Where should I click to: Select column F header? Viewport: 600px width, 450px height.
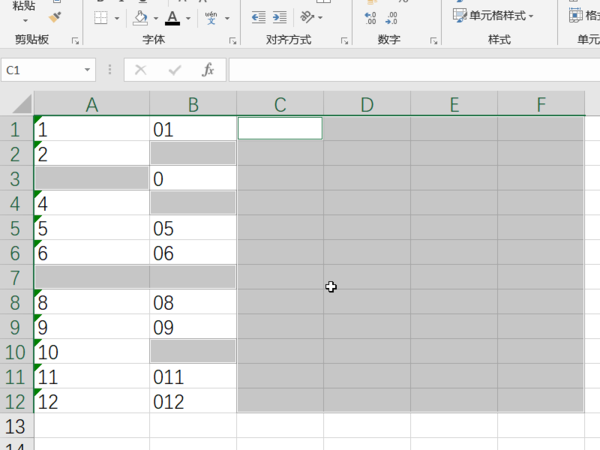541,104
